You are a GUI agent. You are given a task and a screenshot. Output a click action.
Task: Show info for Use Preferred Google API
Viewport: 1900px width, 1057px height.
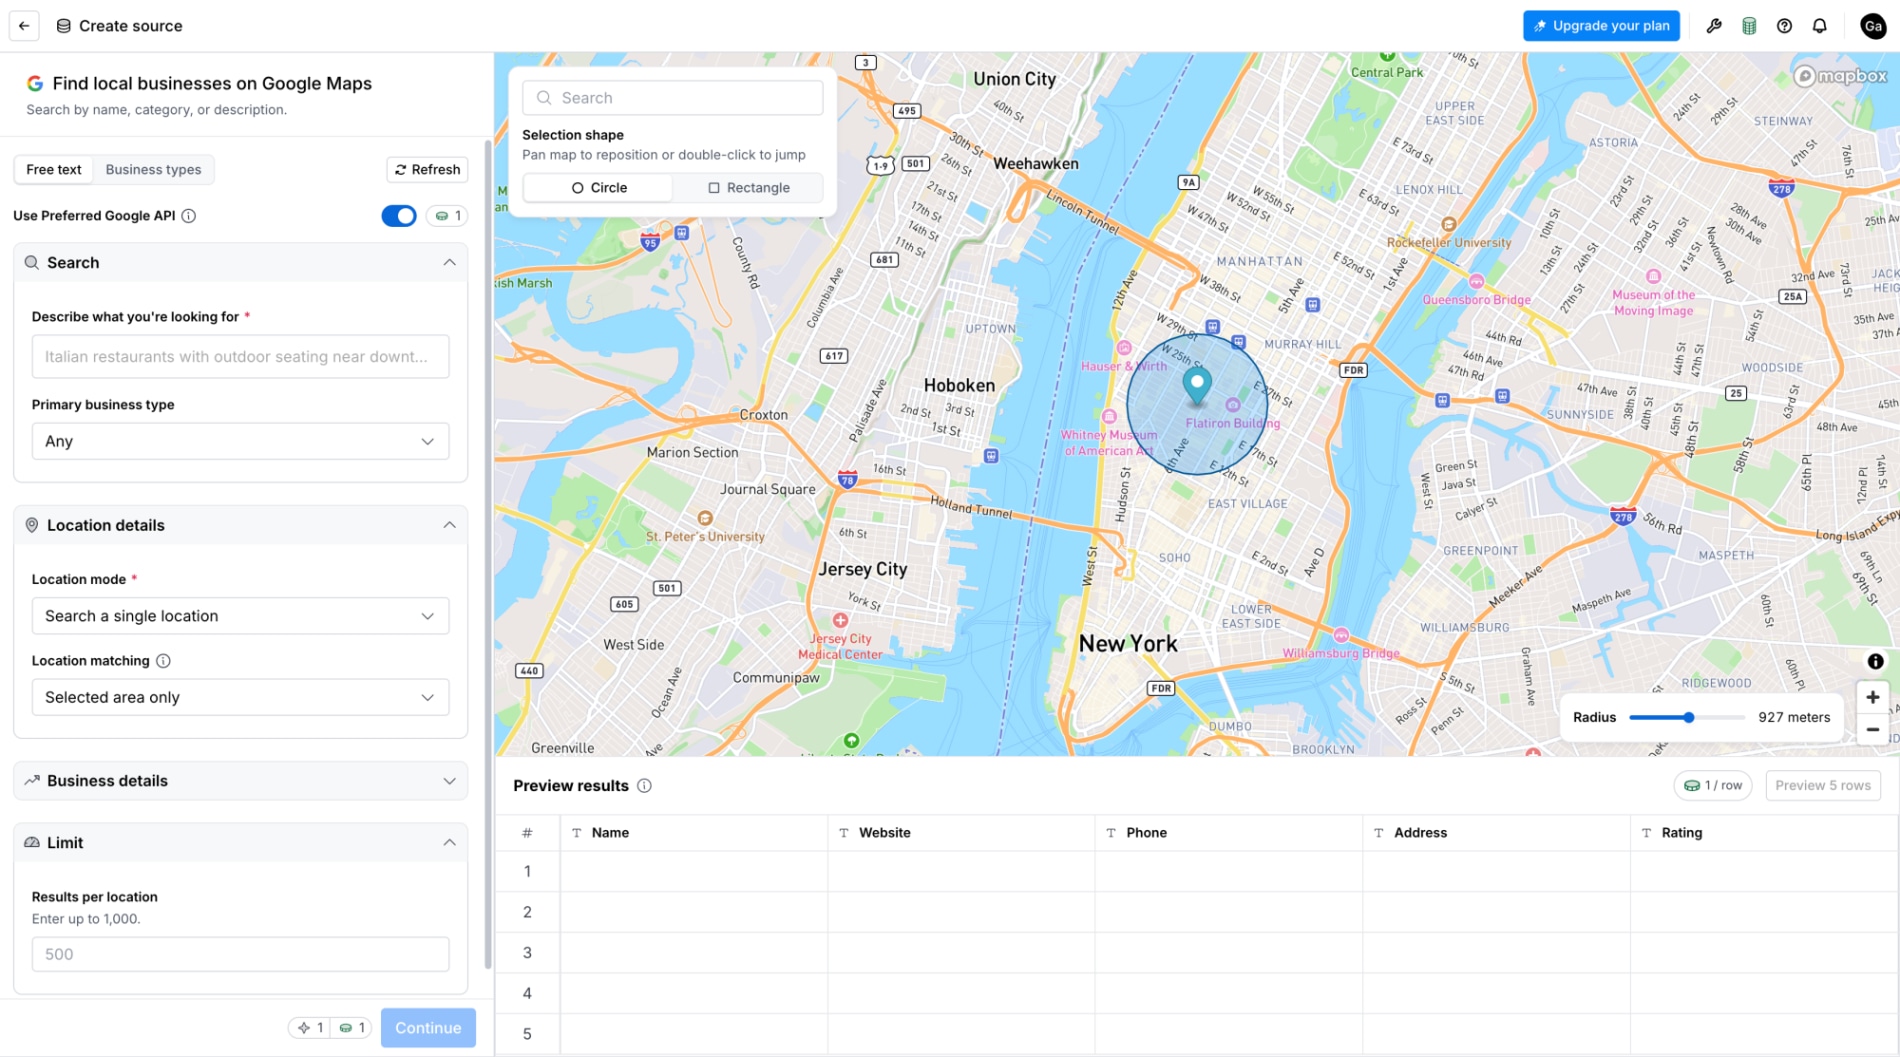pos(189,216)
